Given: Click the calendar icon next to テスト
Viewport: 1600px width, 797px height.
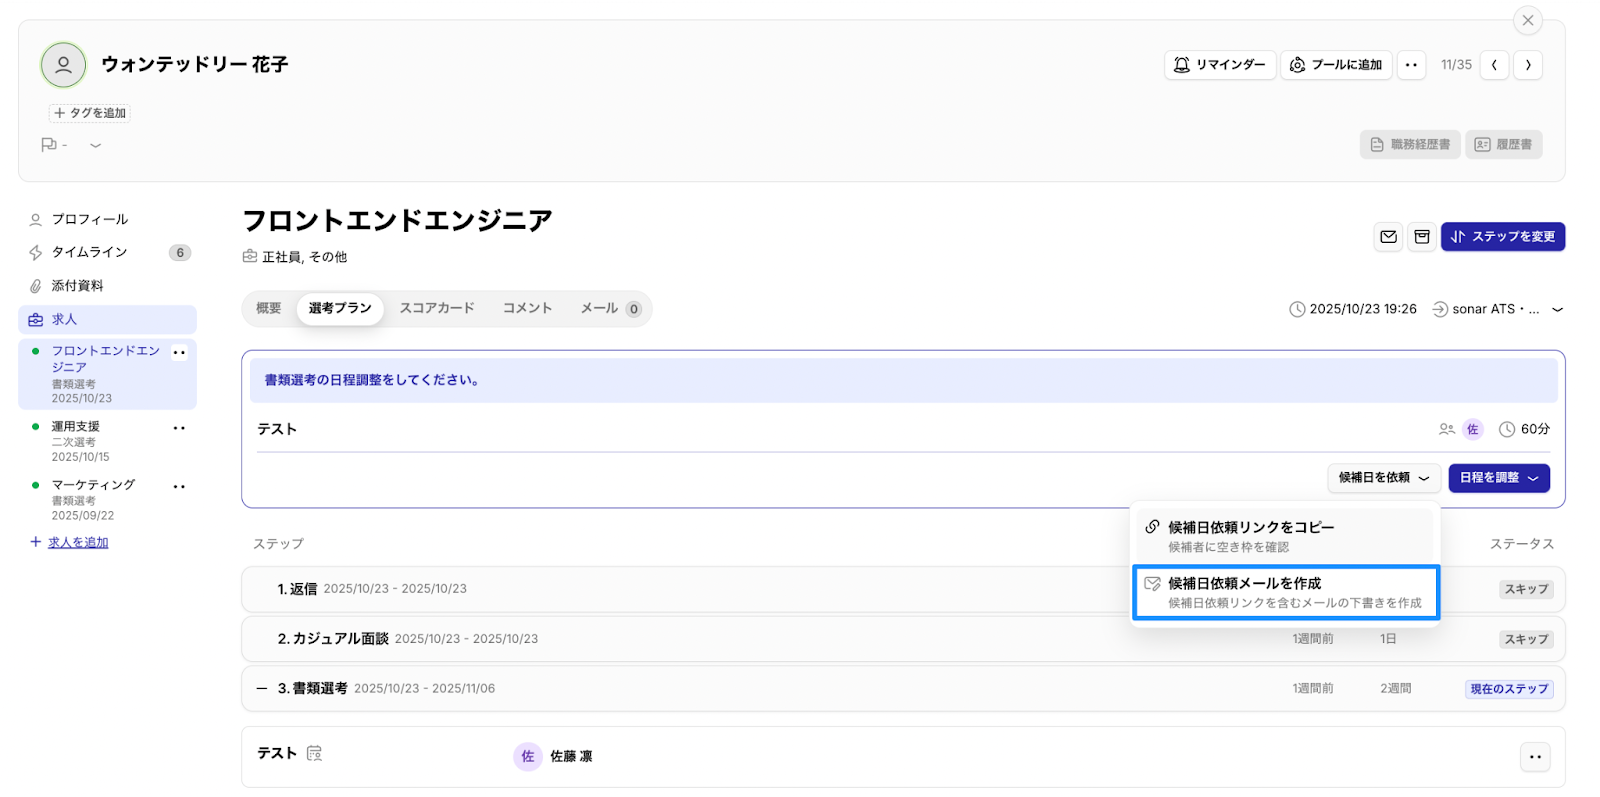Looking at the screenshot, I should (314, 753).
